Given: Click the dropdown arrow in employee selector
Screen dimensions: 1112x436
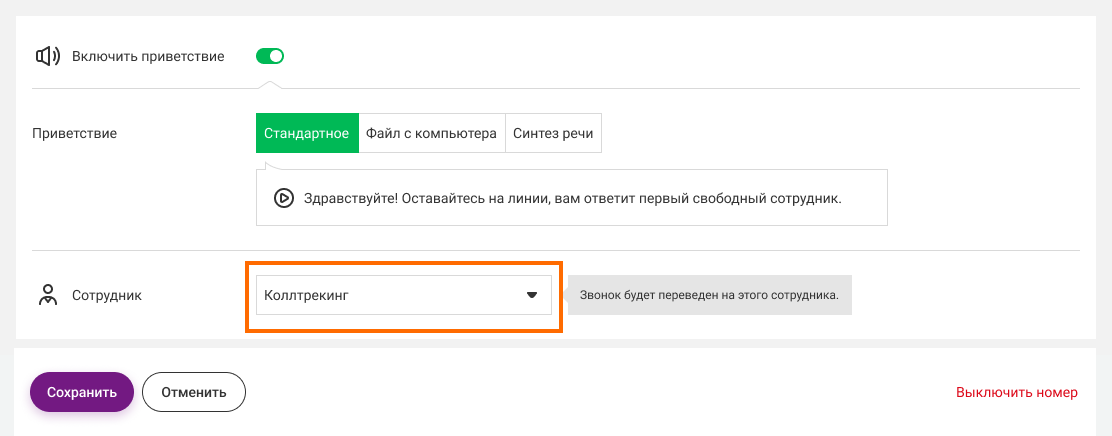Looking at the screenshot, I should [x=532, y=295].
